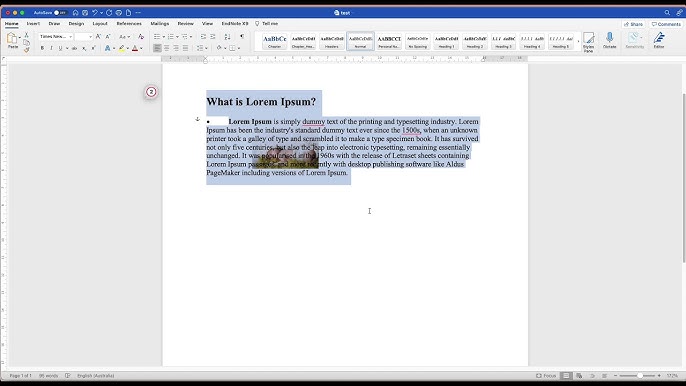Open the Comments button

click(x=666, y=24)
